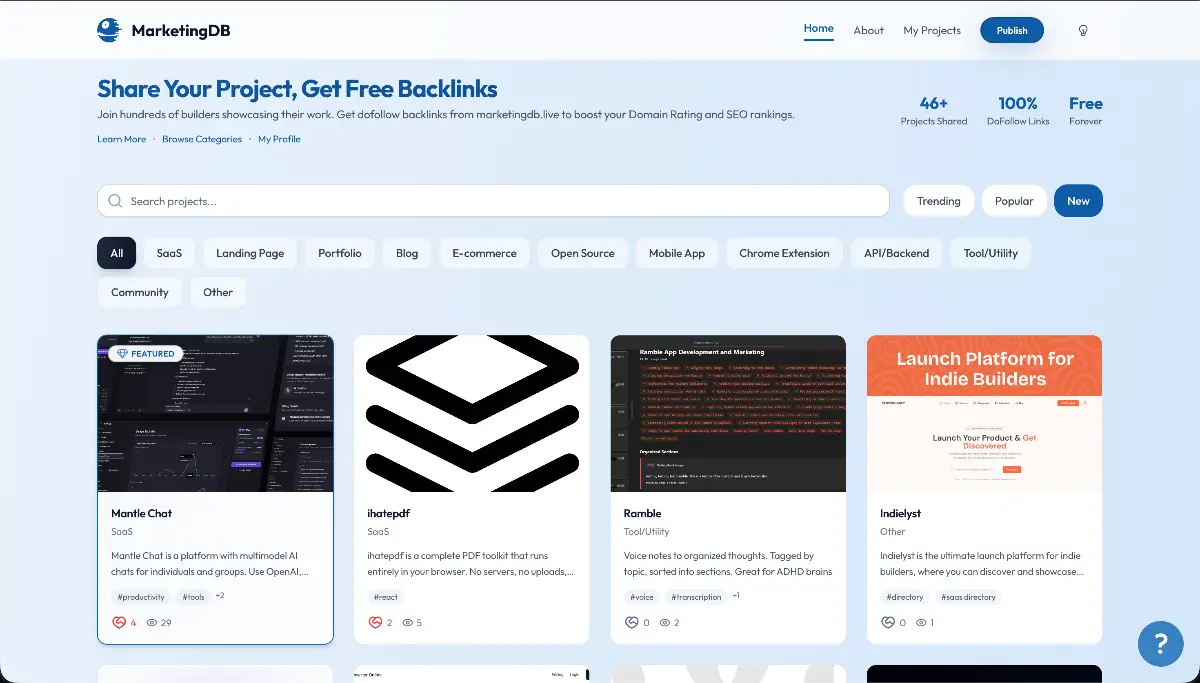Open the About page
Viewport: 1200px width, 683px height.
pos(868,30)
